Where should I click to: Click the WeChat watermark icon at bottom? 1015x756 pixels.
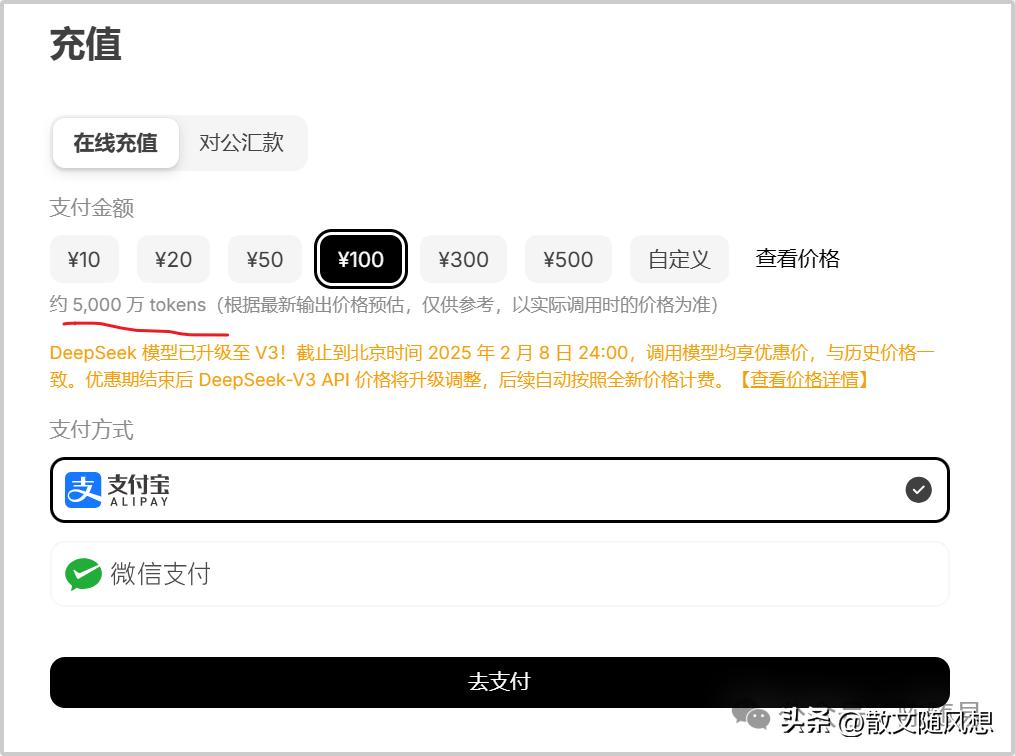point(751,717)
